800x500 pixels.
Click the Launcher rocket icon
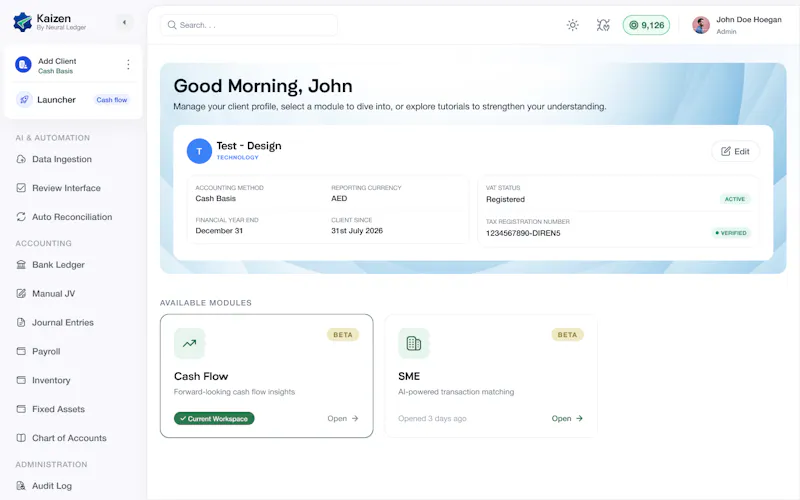pyautogui.click(x=24, y=99)
